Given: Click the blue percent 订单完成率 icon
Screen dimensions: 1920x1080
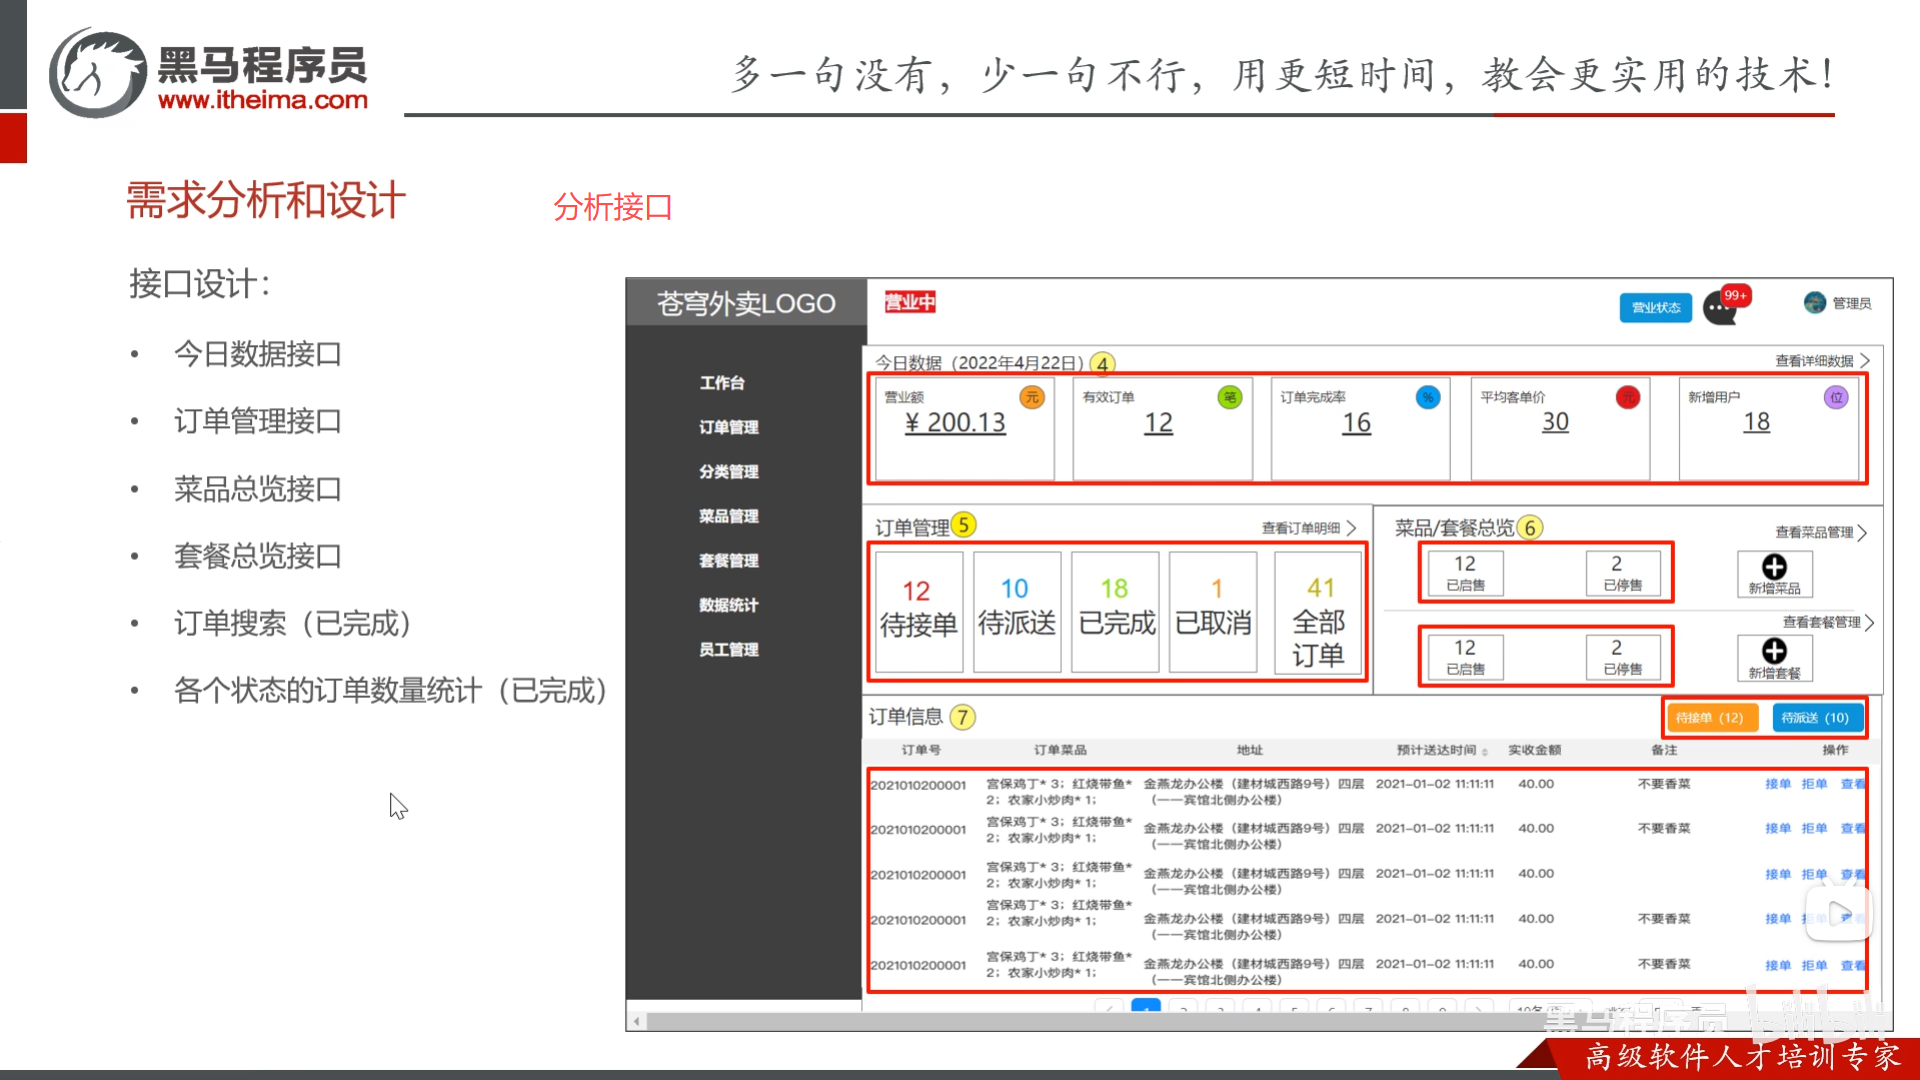Looking at the screenshot, I should [x=1427, y=397].
